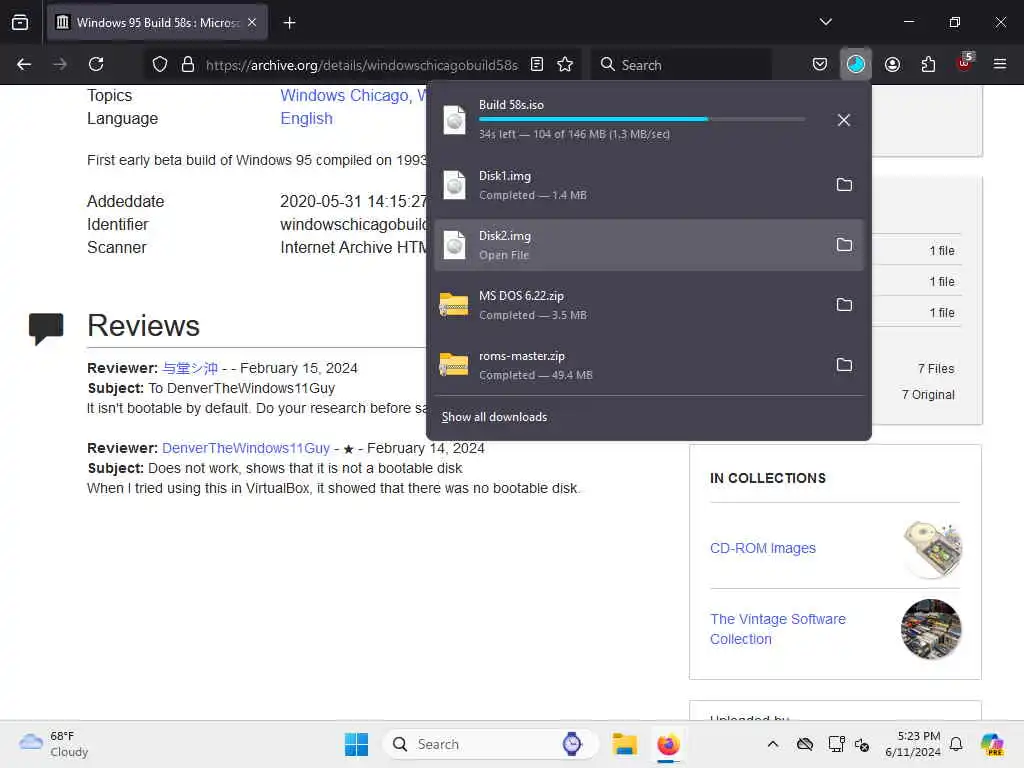
Task: Click the Vintage Software Collection thumbnail
Action: [931, 629]
